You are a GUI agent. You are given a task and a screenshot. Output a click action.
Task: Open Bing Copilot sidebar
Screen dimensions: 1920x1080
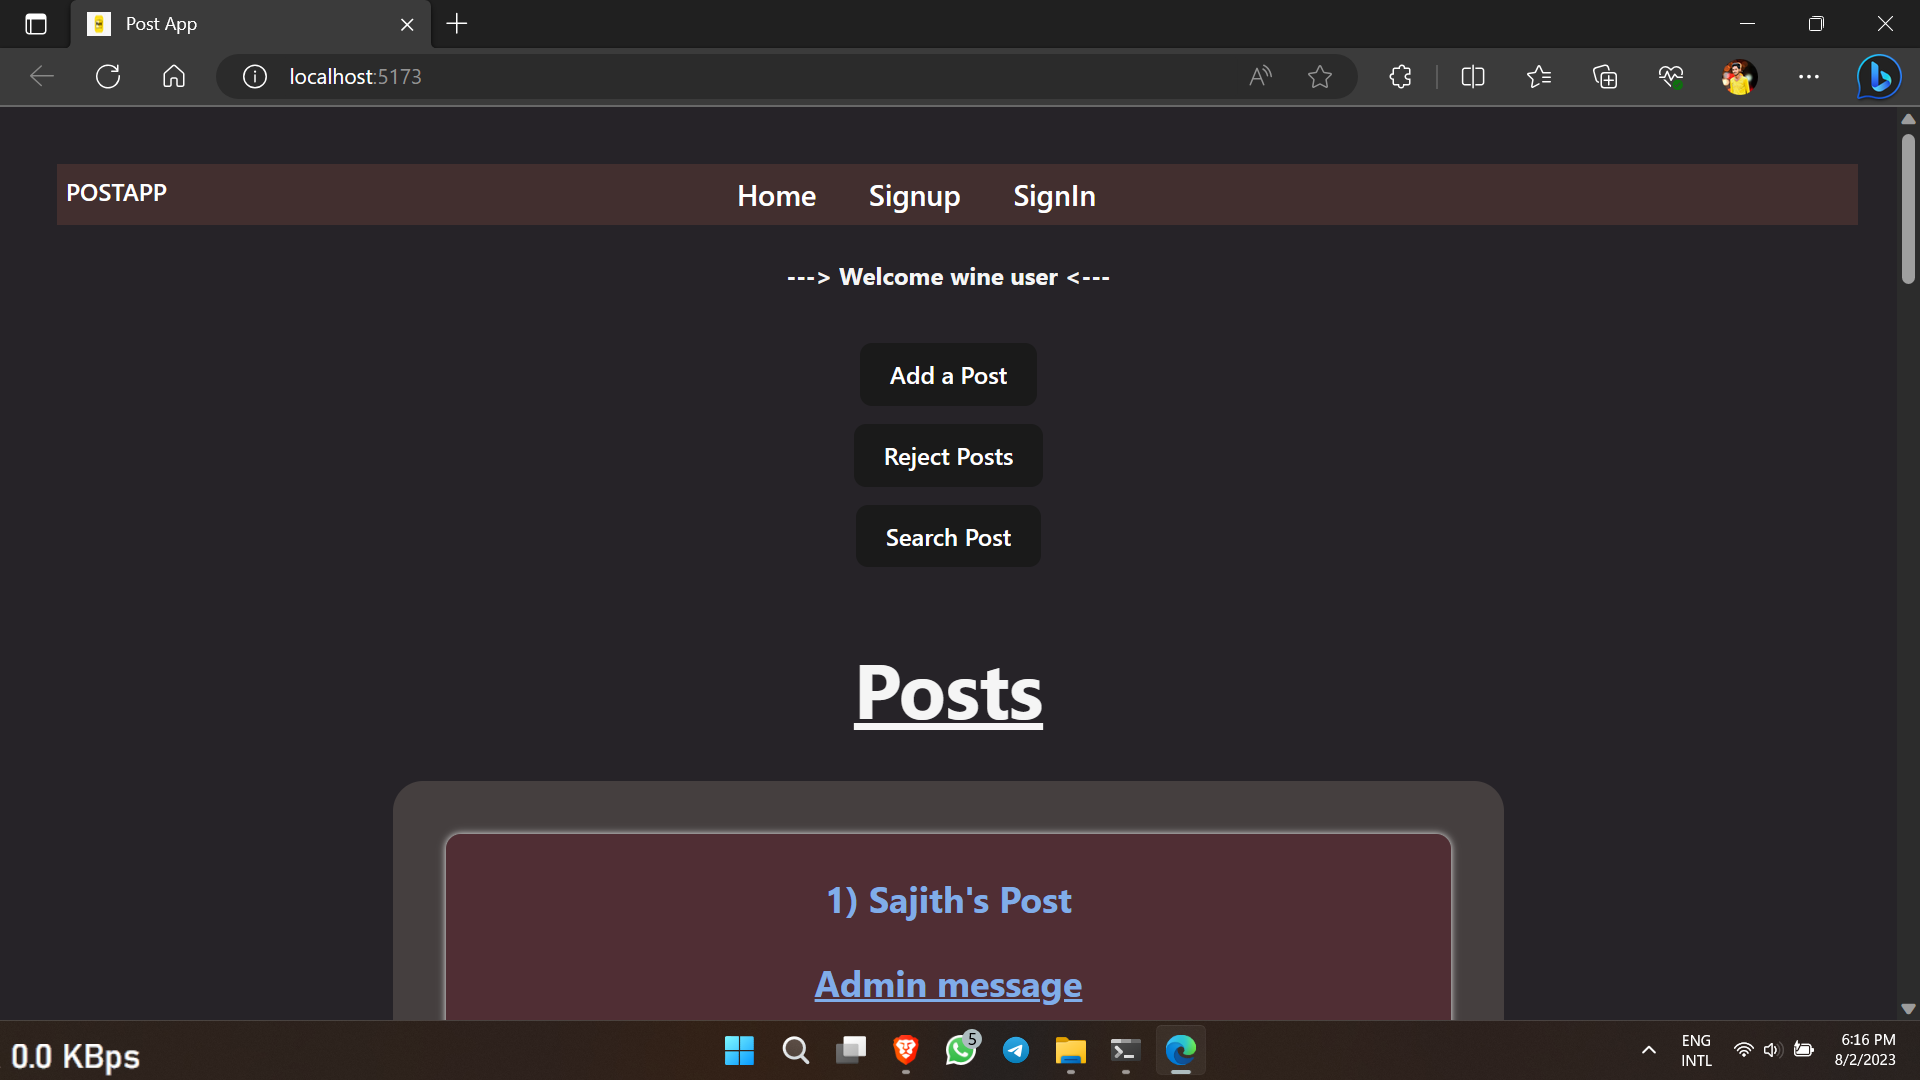coord(1878,76)
